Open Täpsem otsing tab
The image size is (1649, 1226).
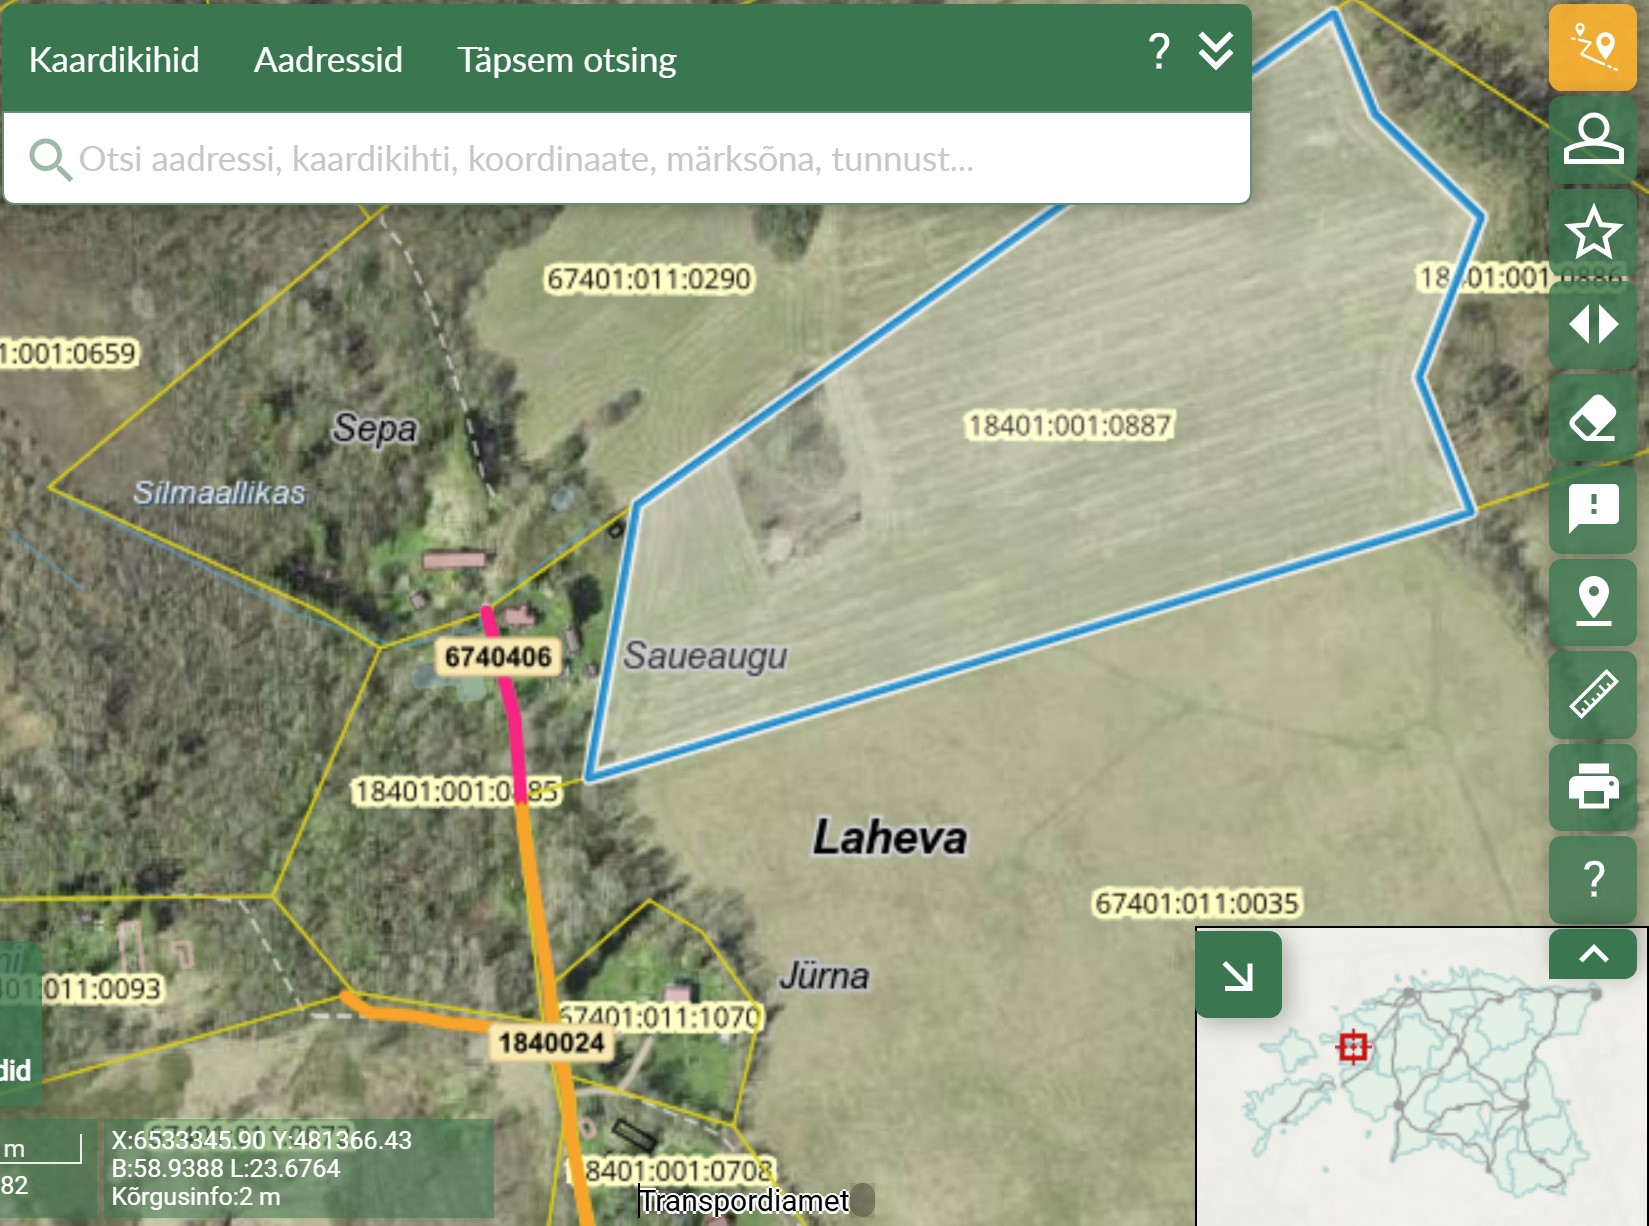click(x=566, y=60)
